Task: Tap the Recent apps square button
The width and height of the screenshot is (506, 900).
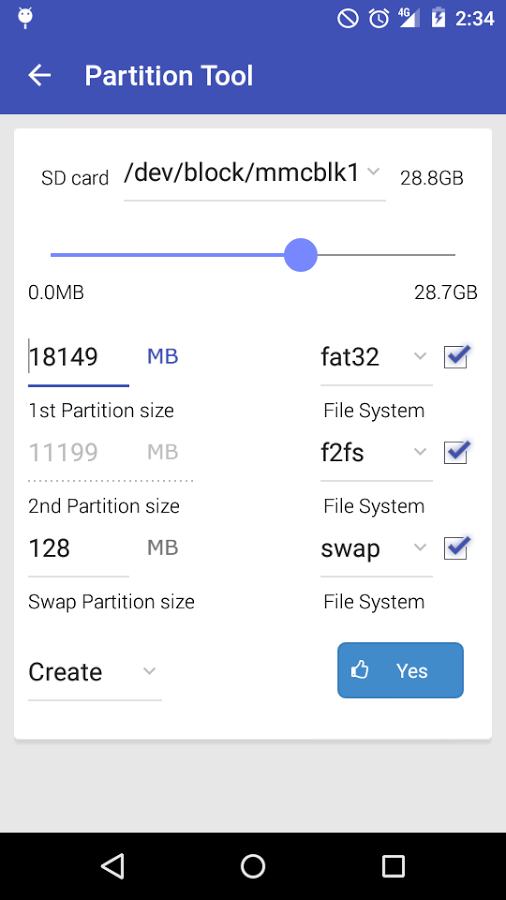Action: [394, 866]
